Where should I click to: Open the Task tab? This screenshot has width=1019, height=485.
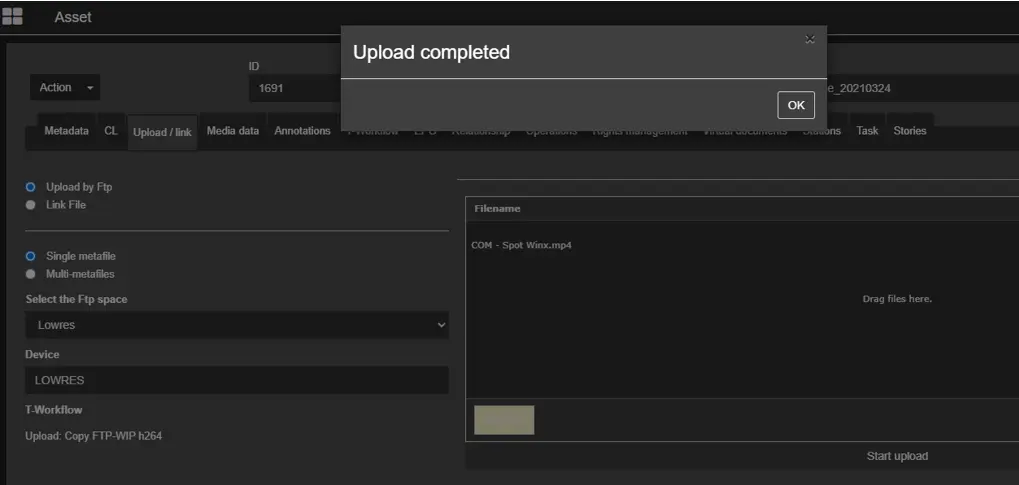[867, 131]
